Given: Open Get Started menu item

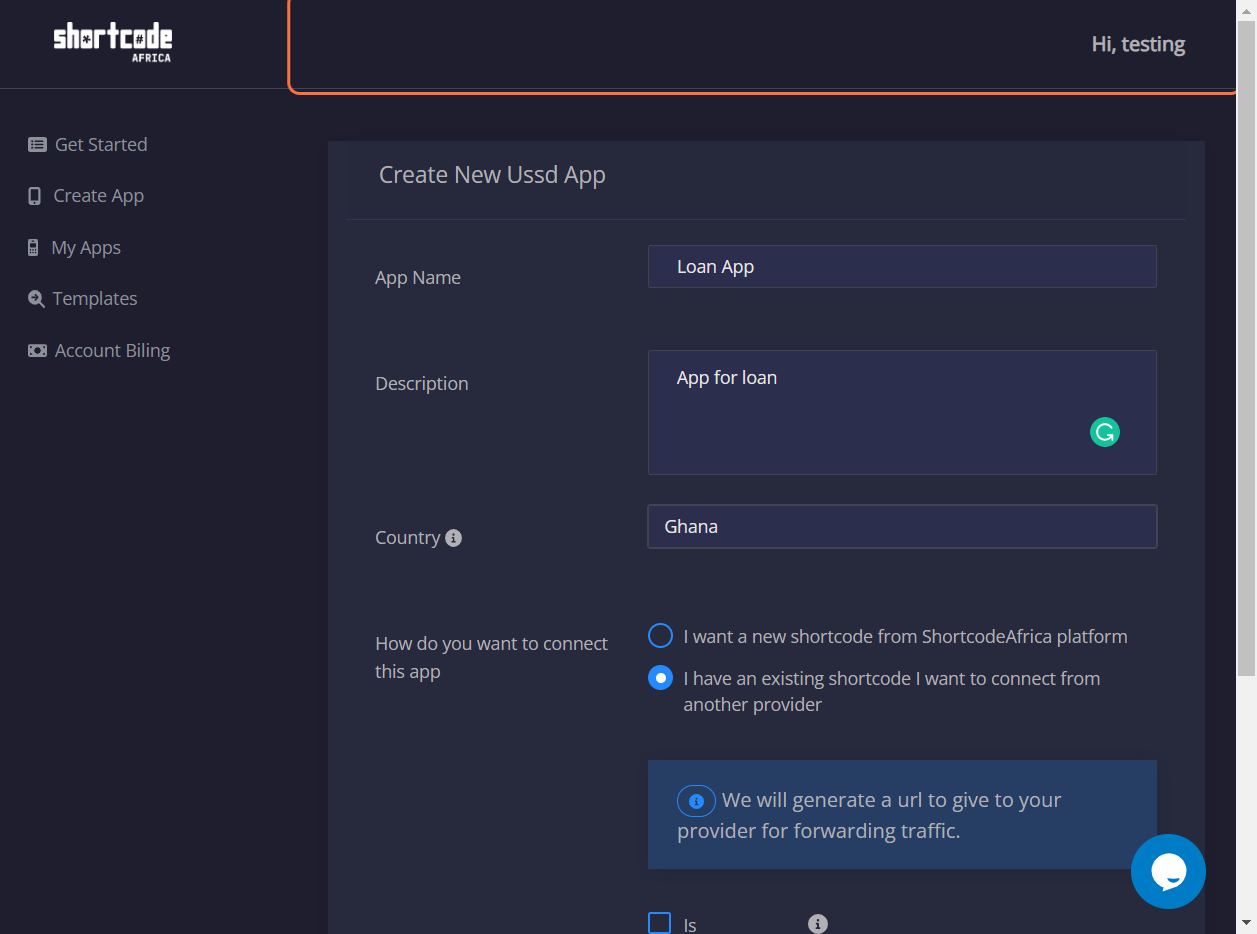Looking at the screenshot, I should click(88, 145).
